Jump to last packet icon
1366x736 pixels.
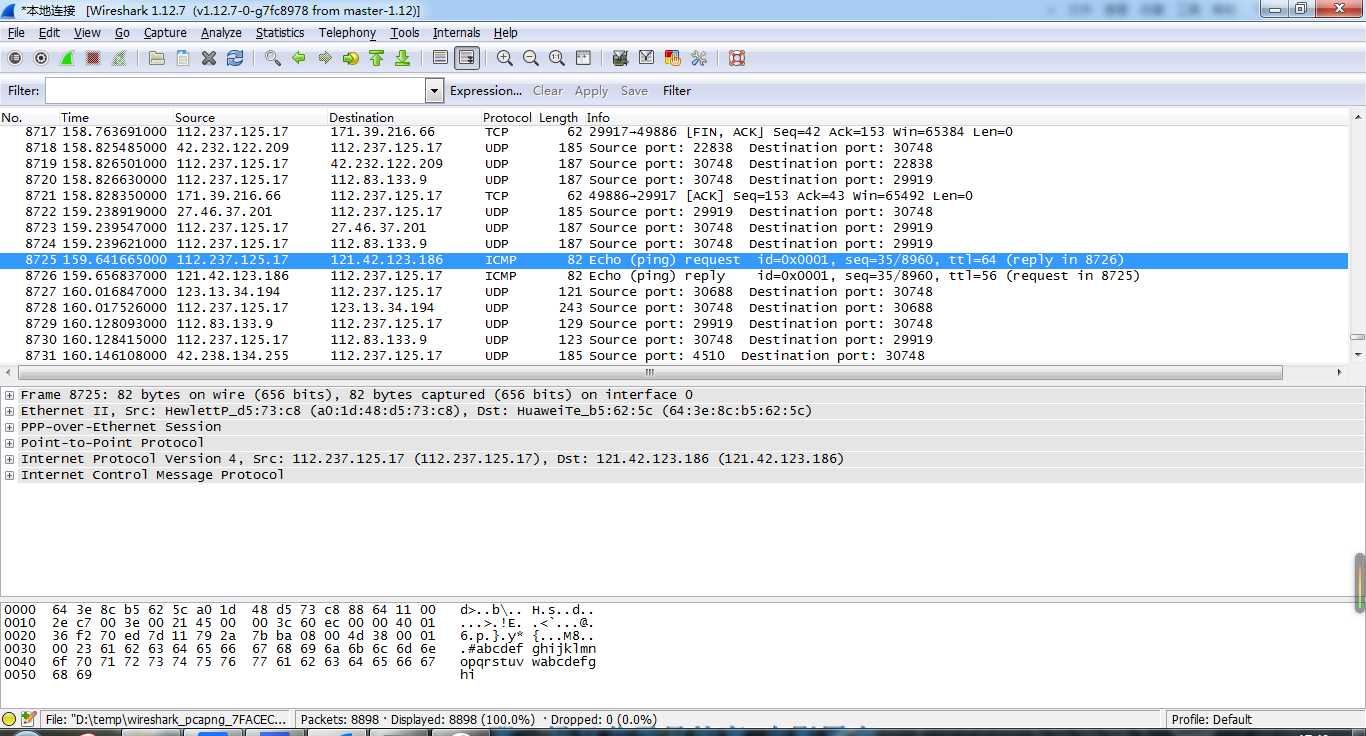point(402,58)
